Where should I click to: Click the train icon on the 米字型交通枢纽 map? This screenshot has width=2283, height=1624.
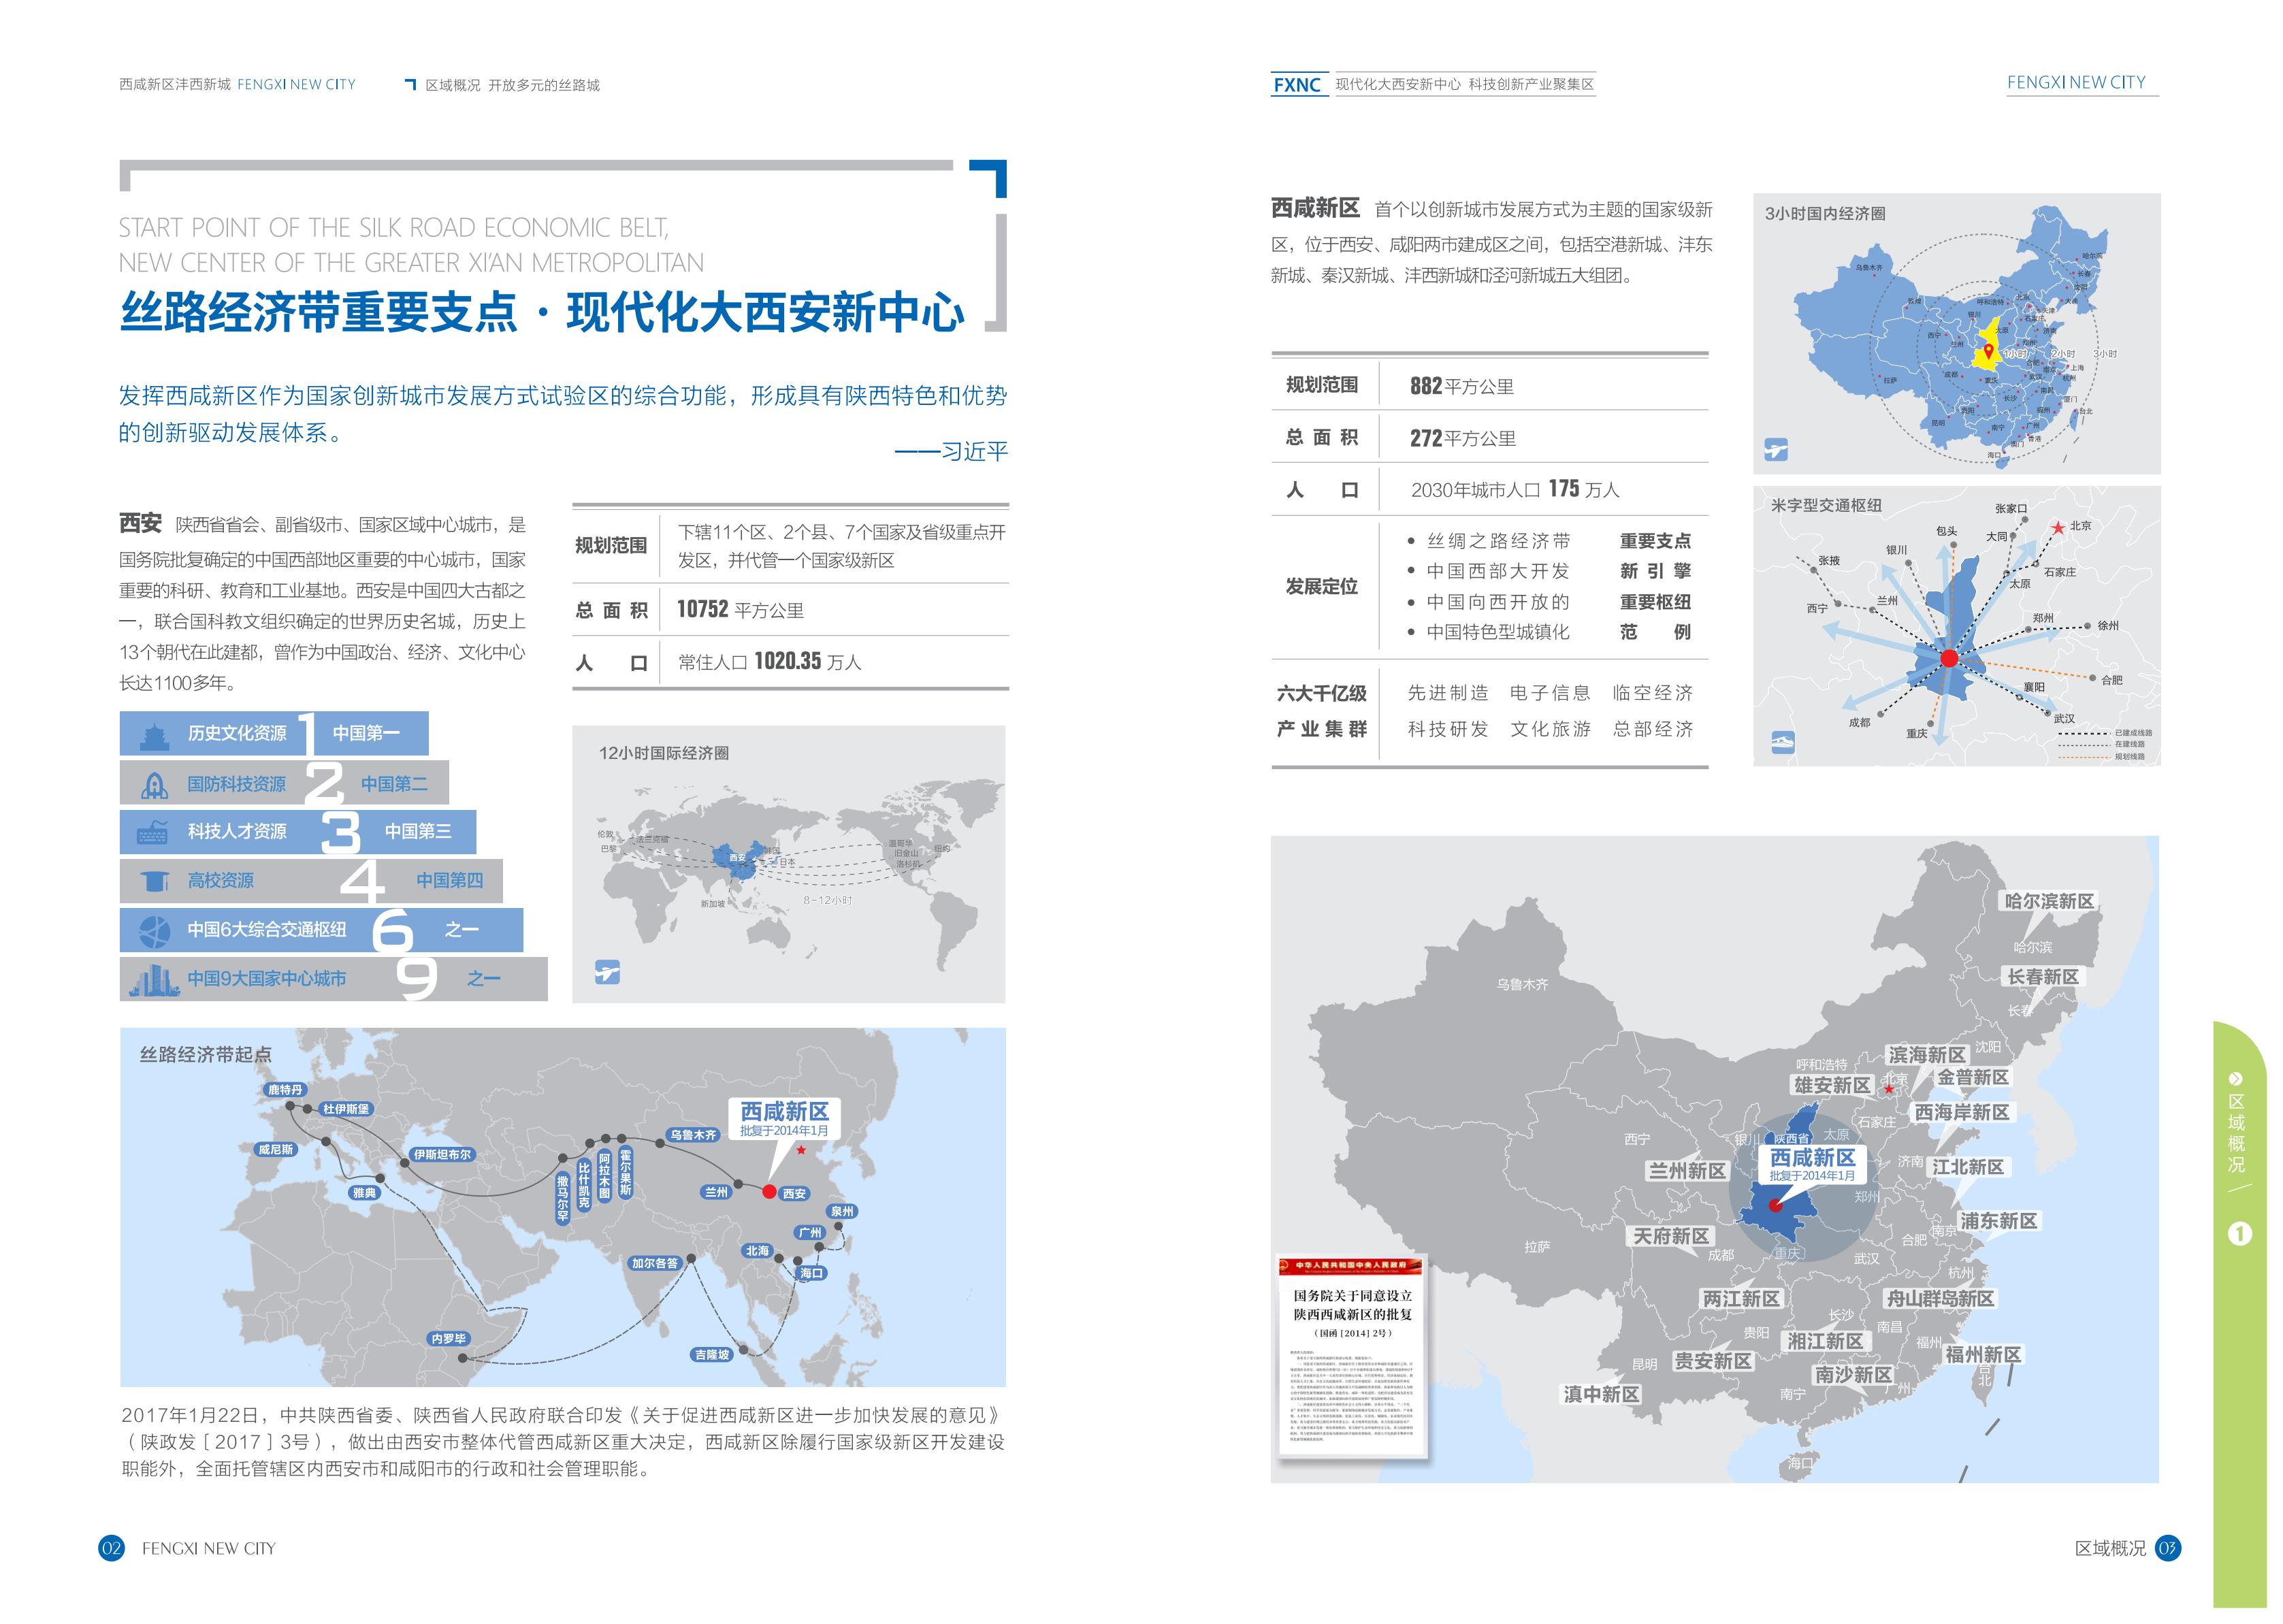[1782, 742]
